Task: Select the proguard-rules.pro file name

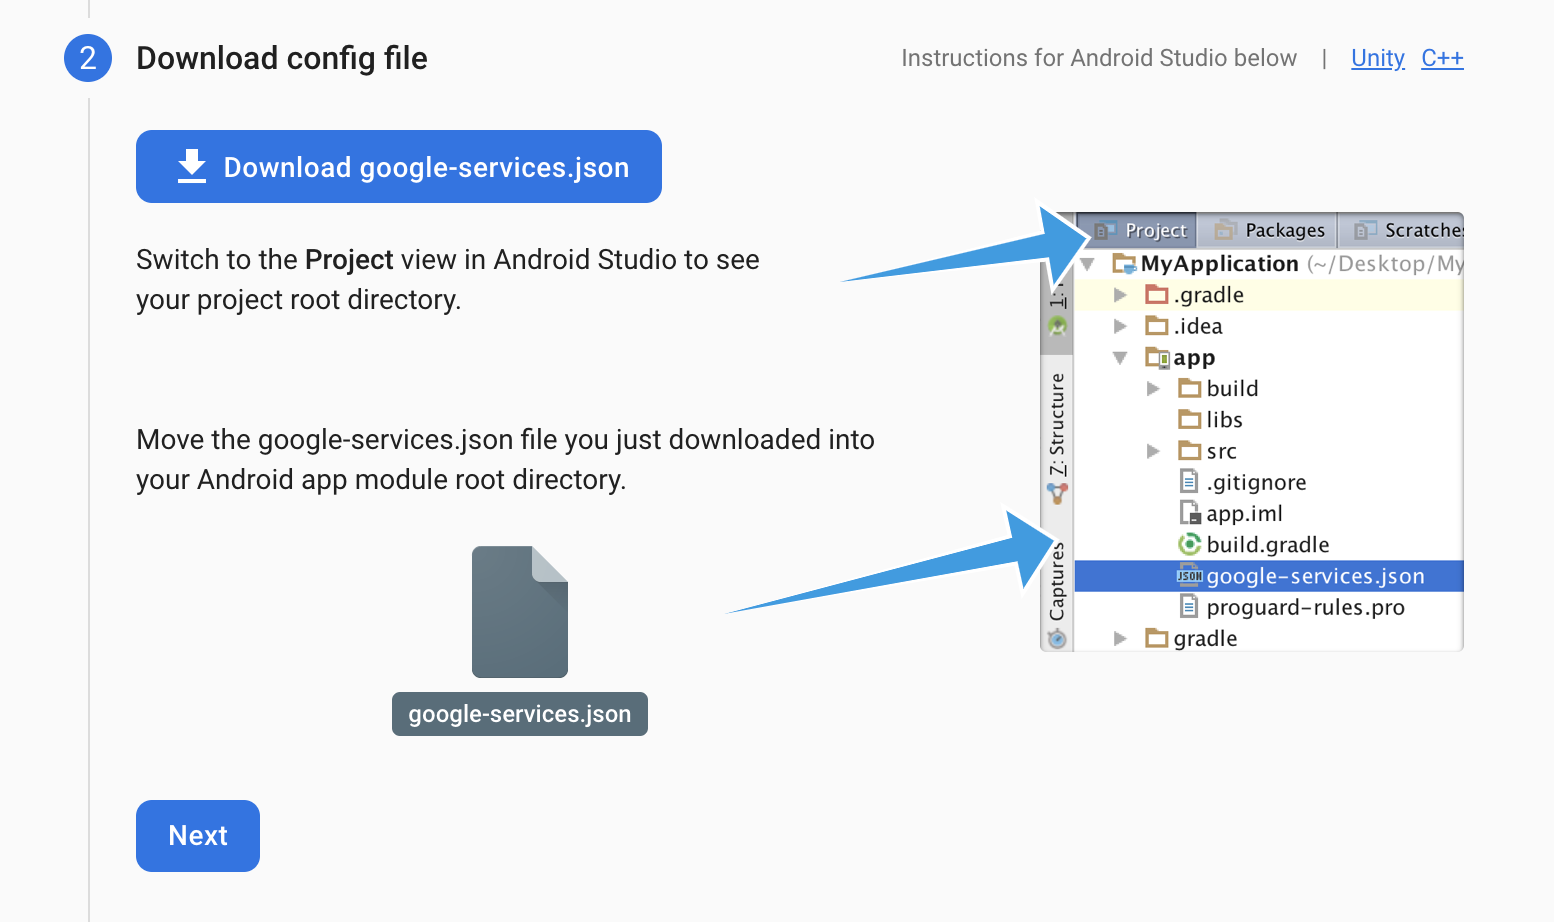Action: [x=1305, y=608]
